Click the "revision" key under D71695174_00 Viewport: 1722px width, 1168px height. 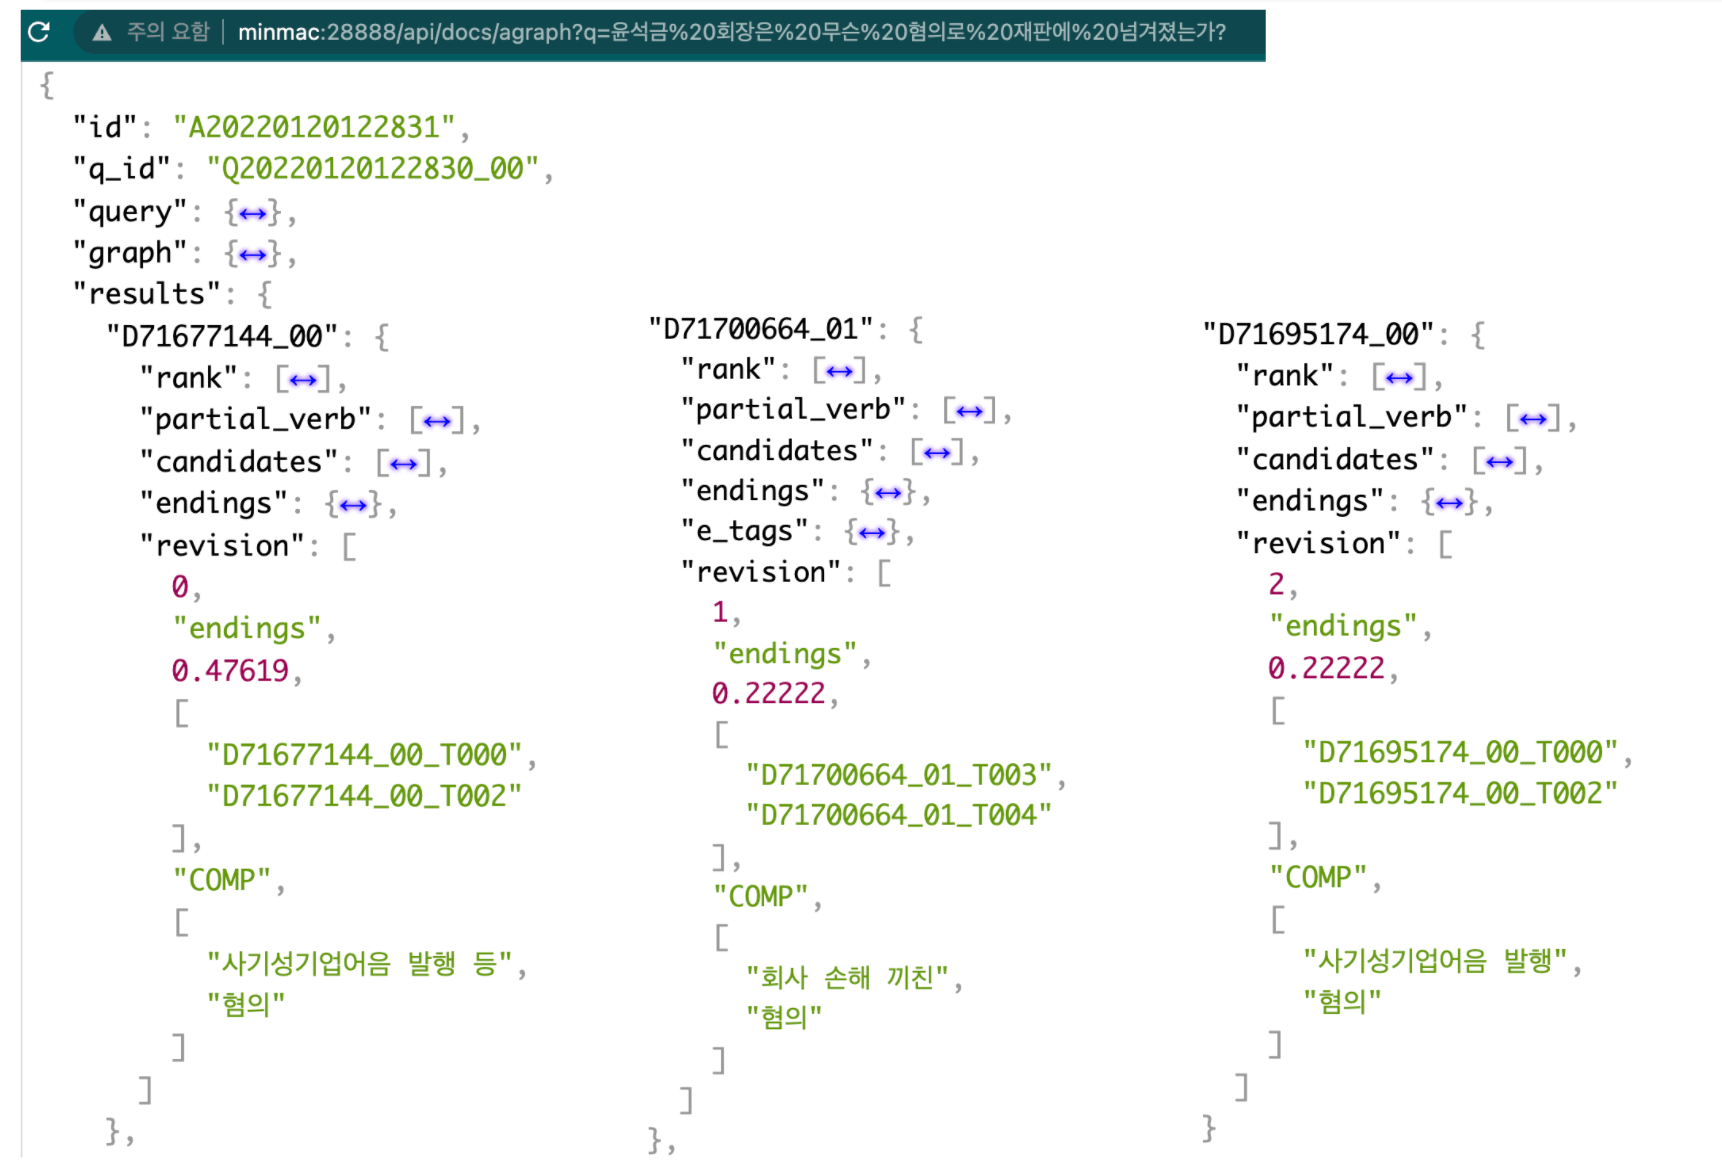pos(1319,544)
